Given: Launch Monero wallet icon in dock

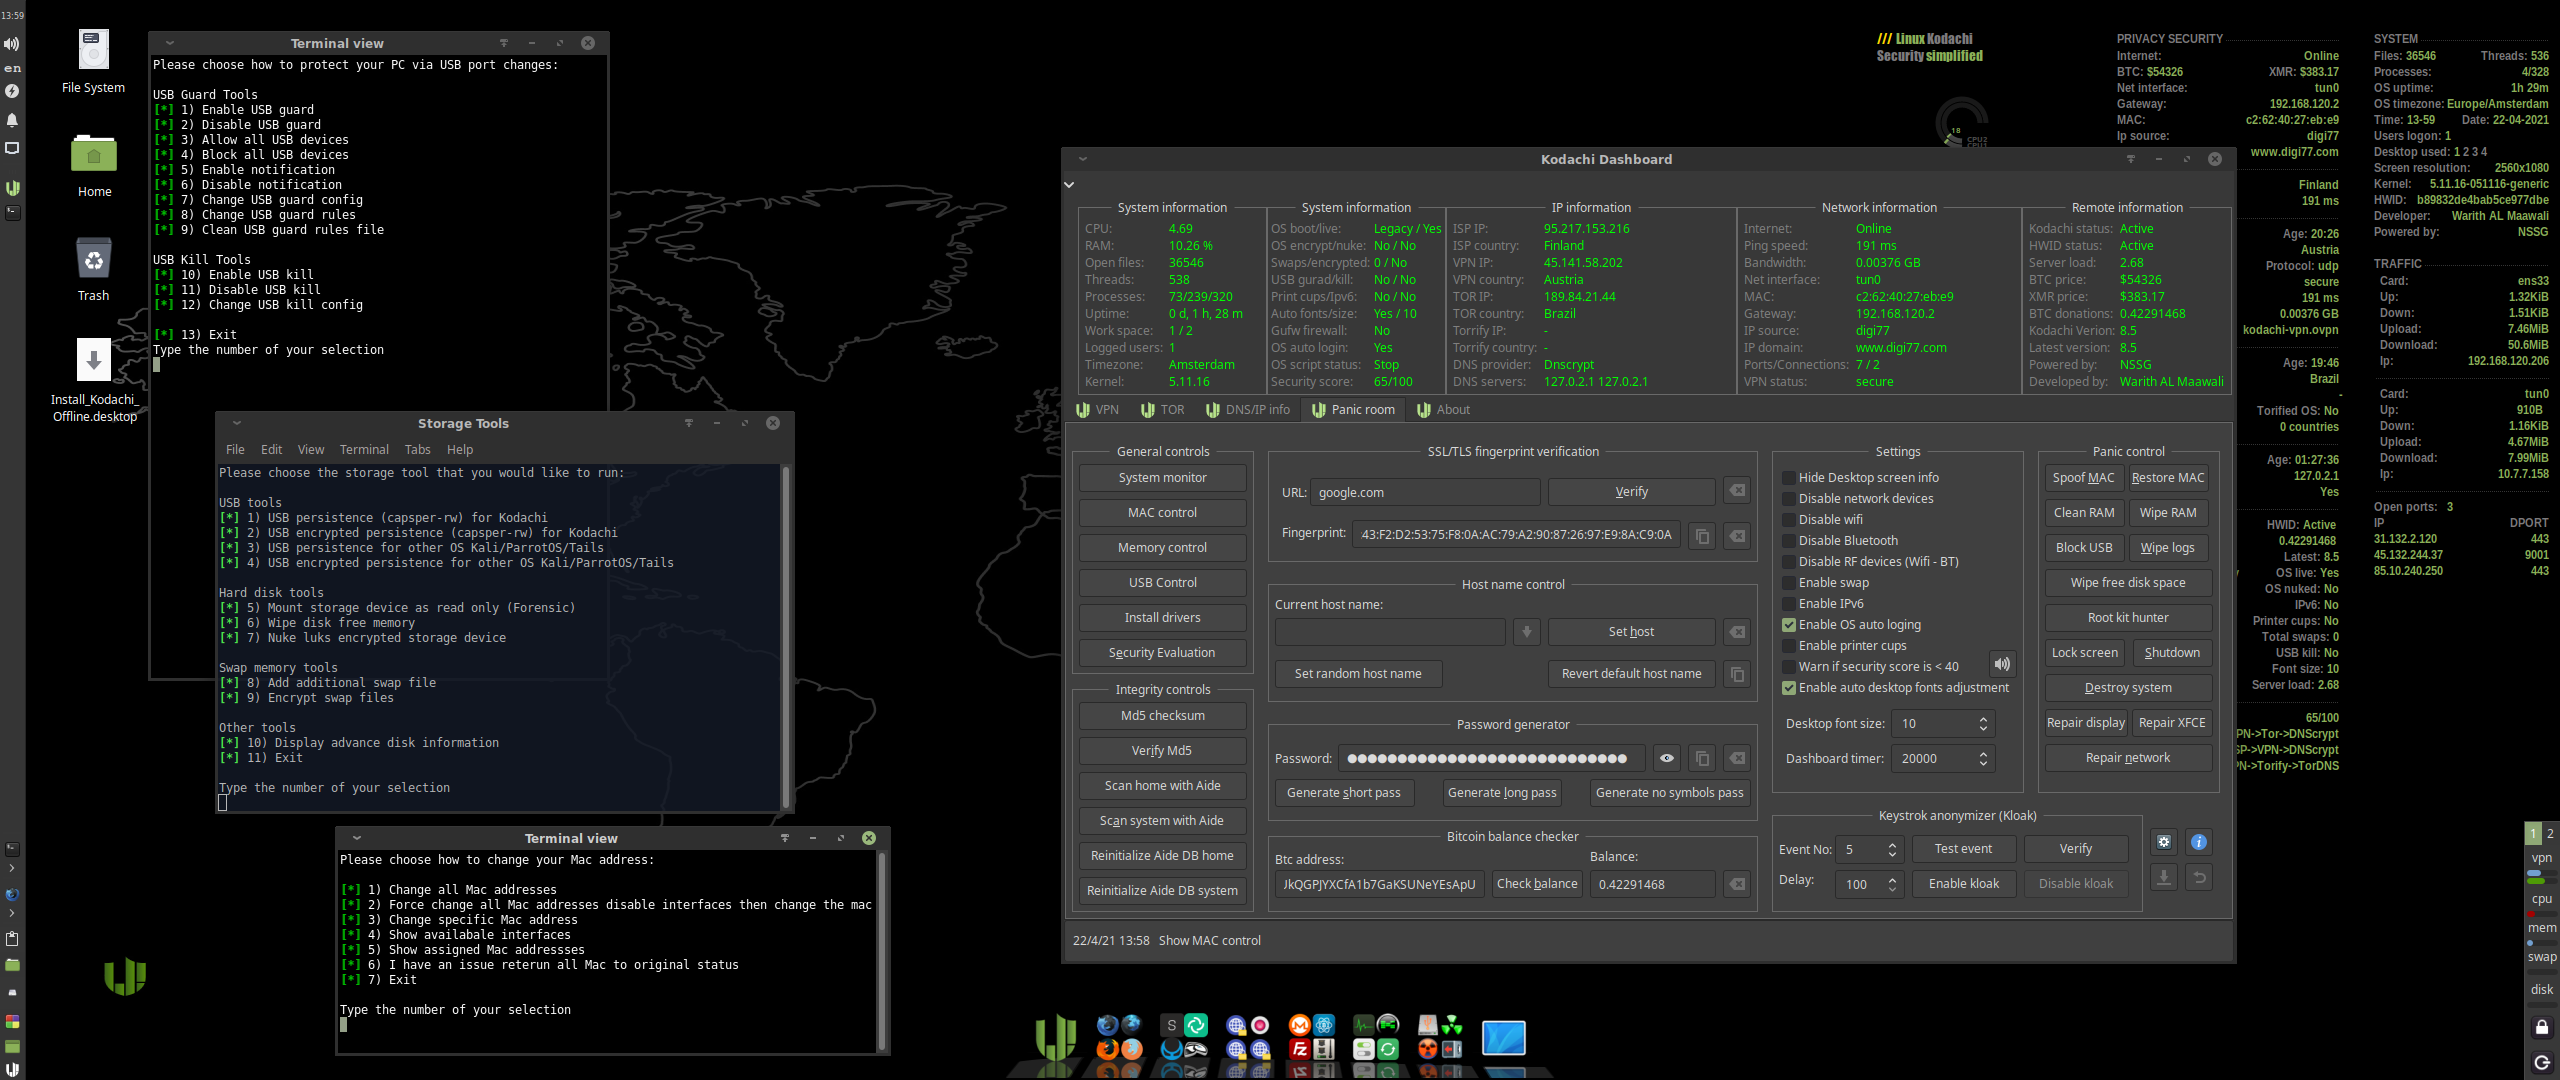Looking at the screenshot, I should coord(1299,1025).
